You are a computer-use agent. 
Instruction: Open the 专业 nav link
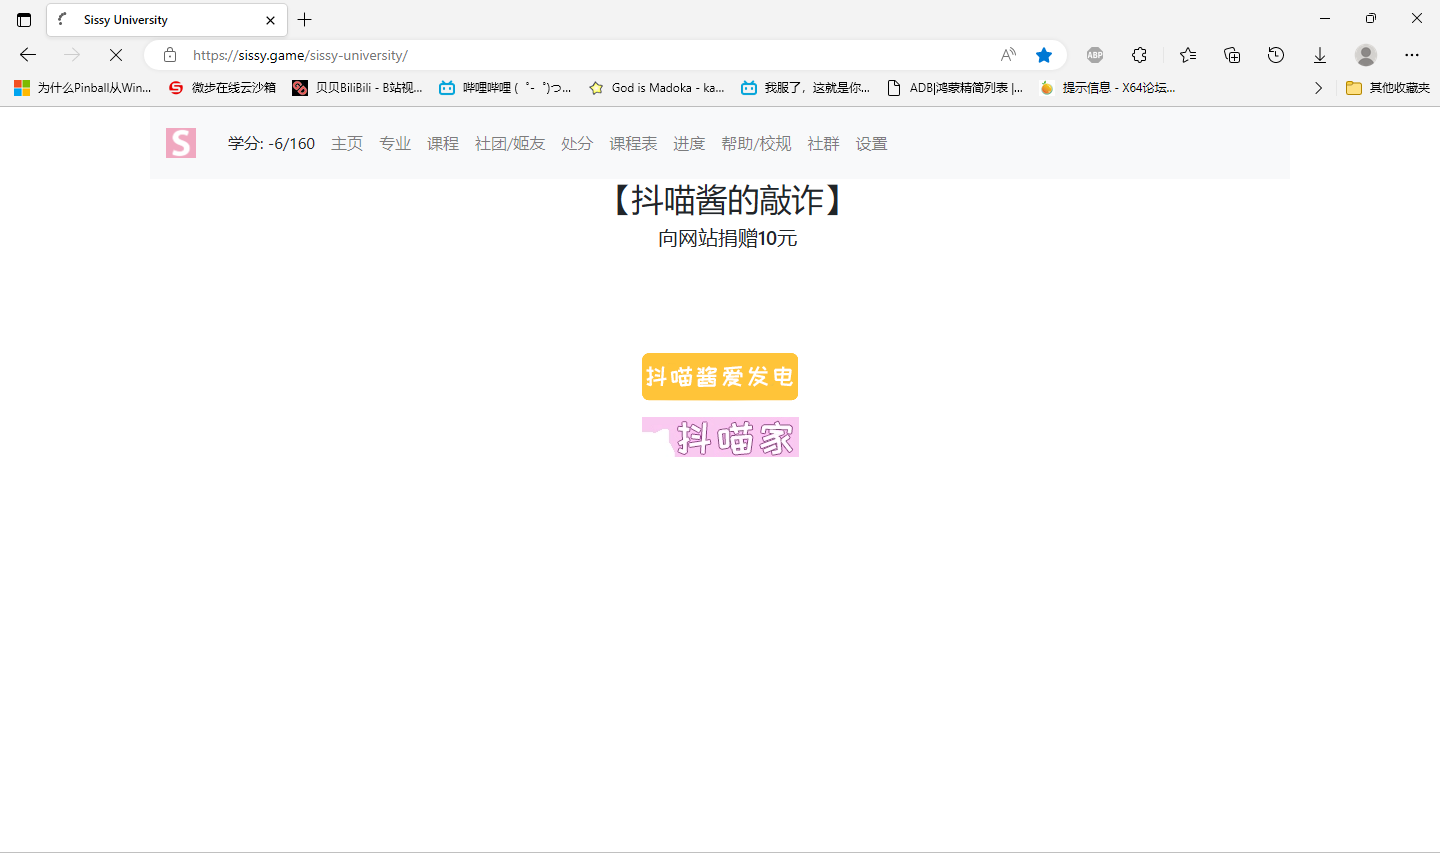pyautogui.click(x=395, y=144)
